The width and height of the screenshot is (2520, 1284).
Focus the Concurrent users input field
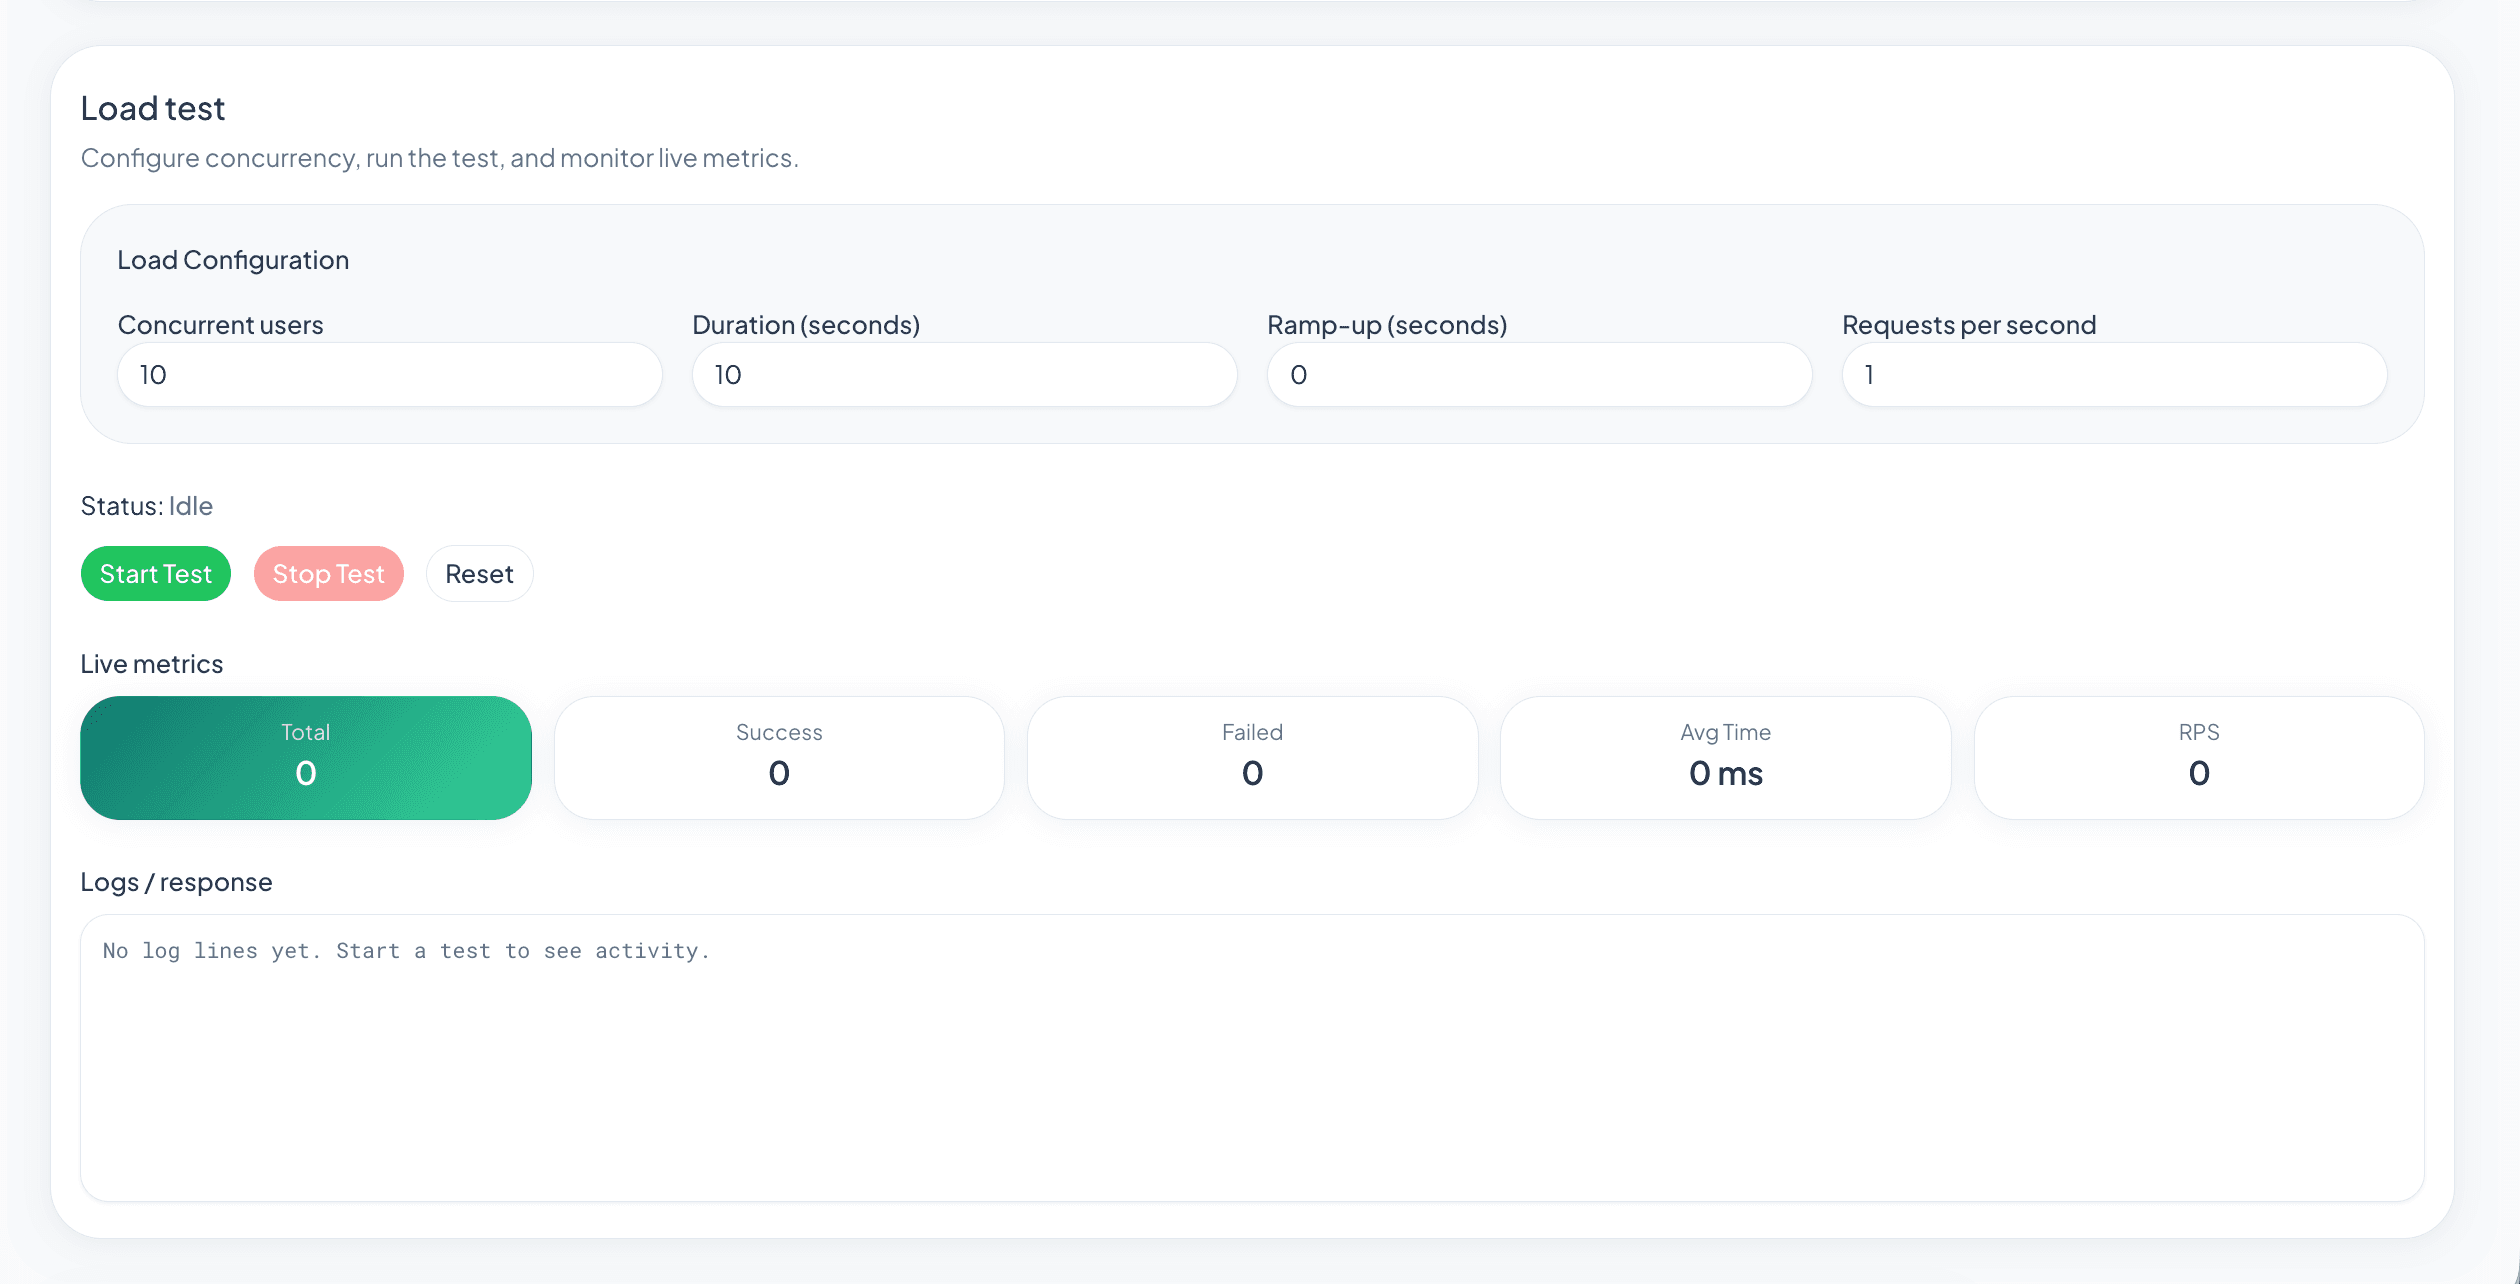click(390, 375)
